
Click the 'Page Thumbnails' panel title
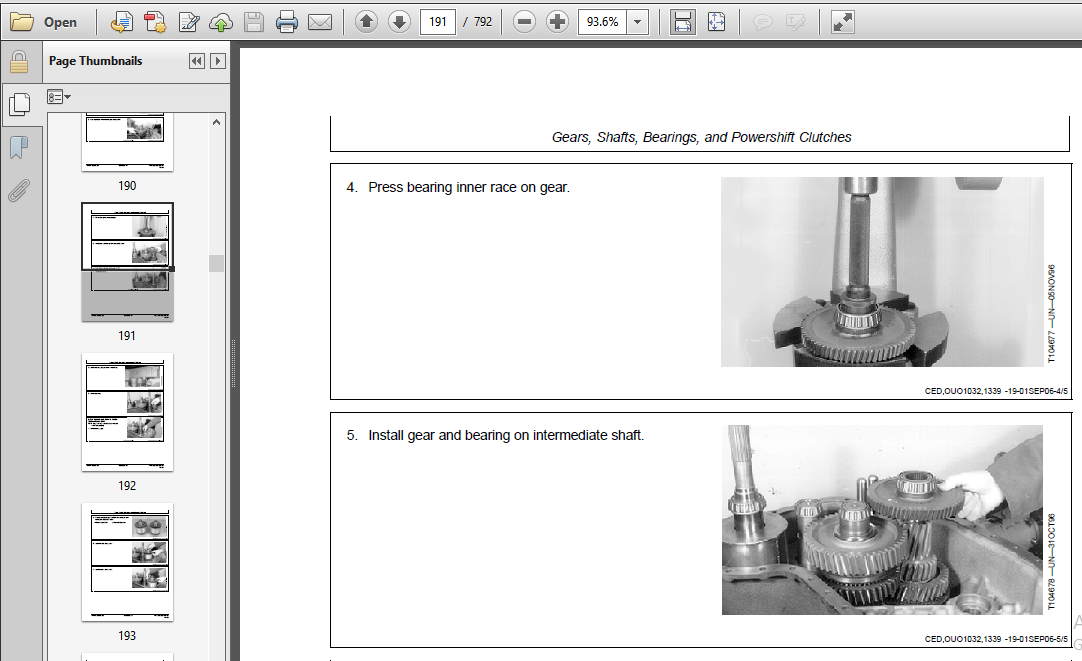95,61
